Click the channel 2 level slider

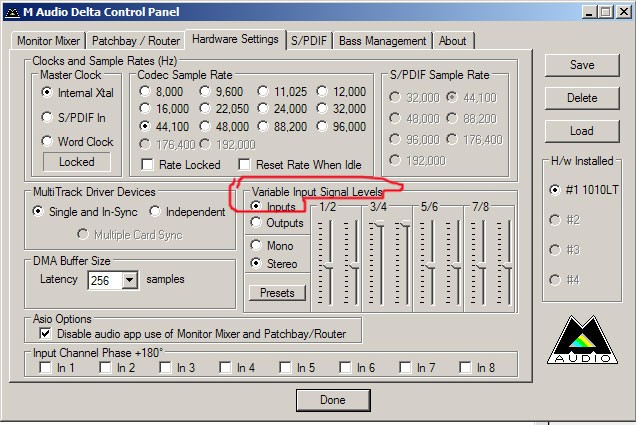pos(356,266)
